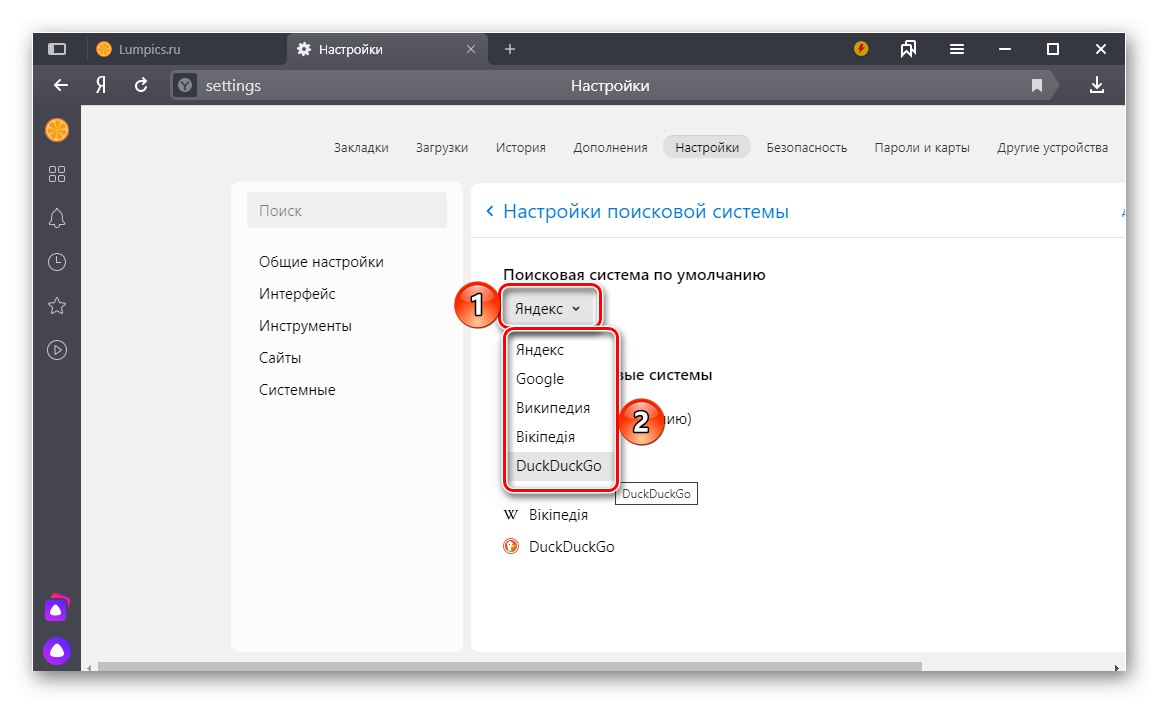Choose DuckDuckGo from the dropdown list
The width and height of the screenshot is (1158, 703).
click(558, 466)
